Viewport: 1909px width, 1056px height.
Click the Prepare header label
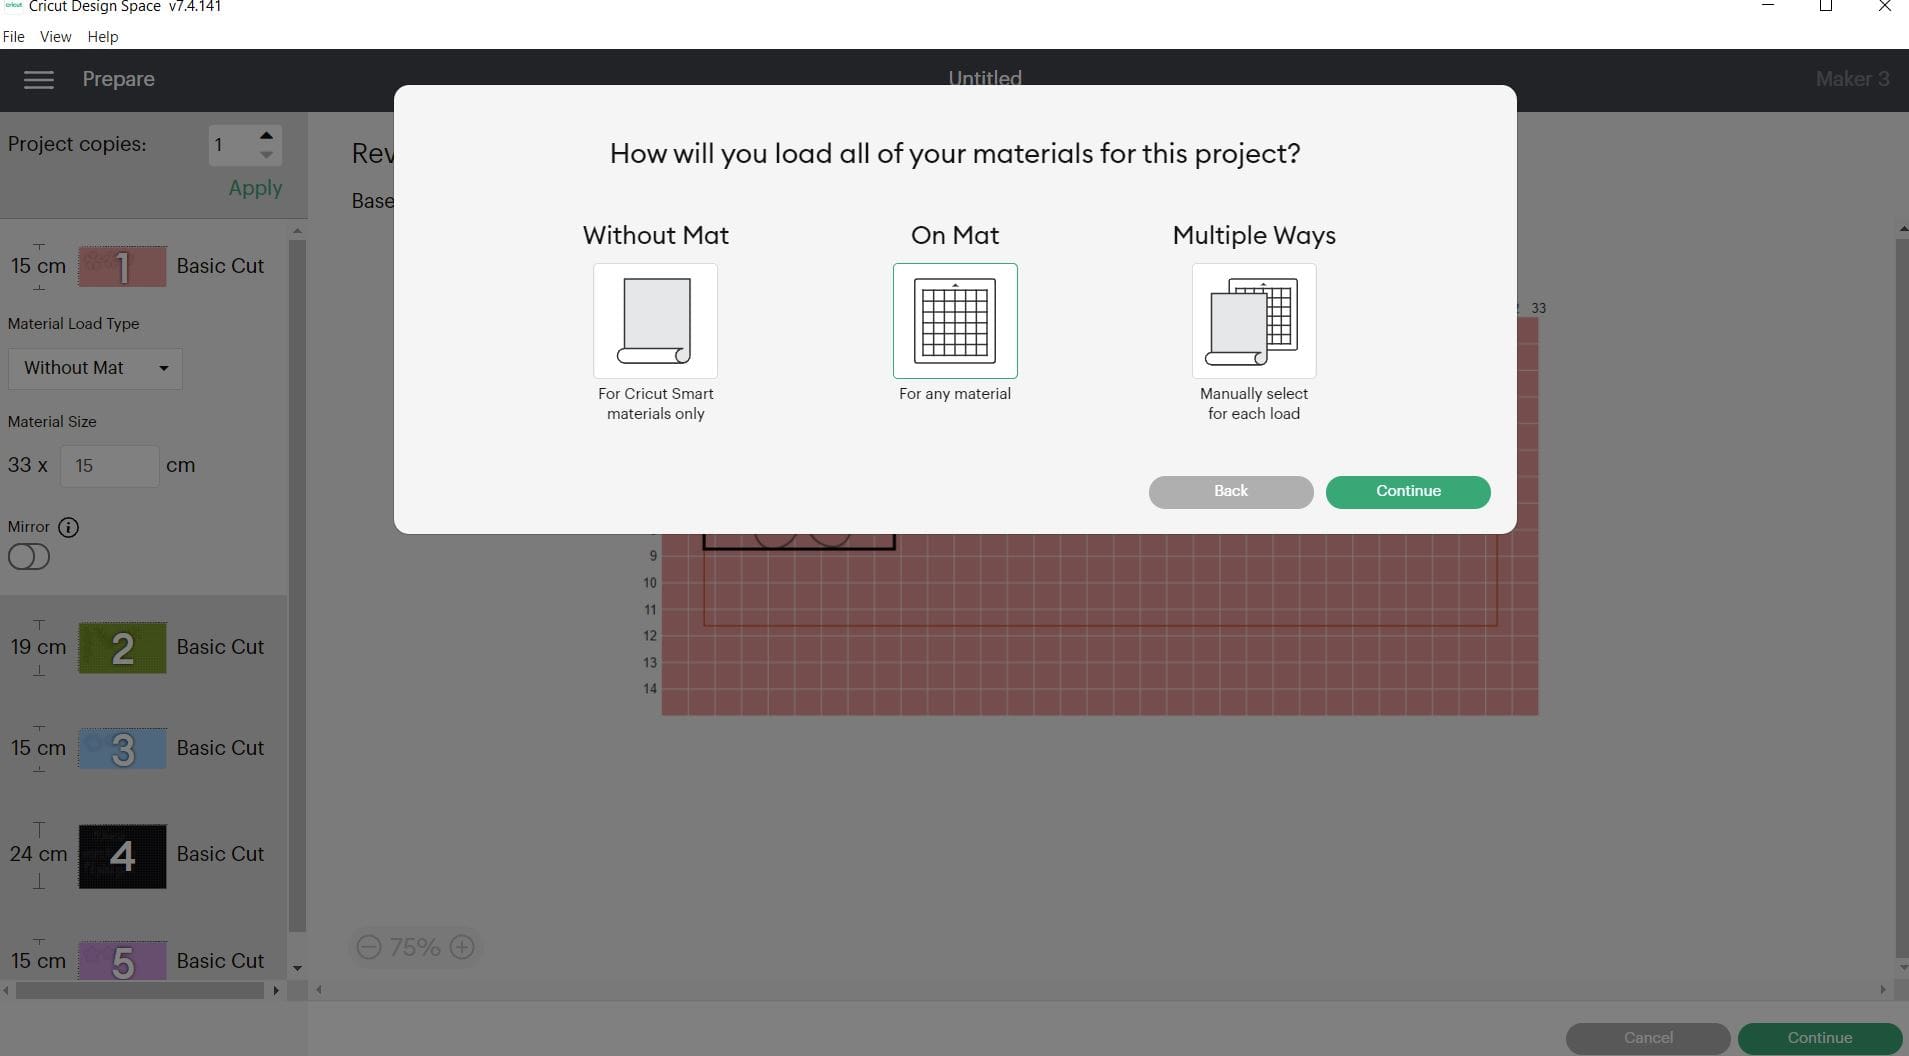coord(118,79)
